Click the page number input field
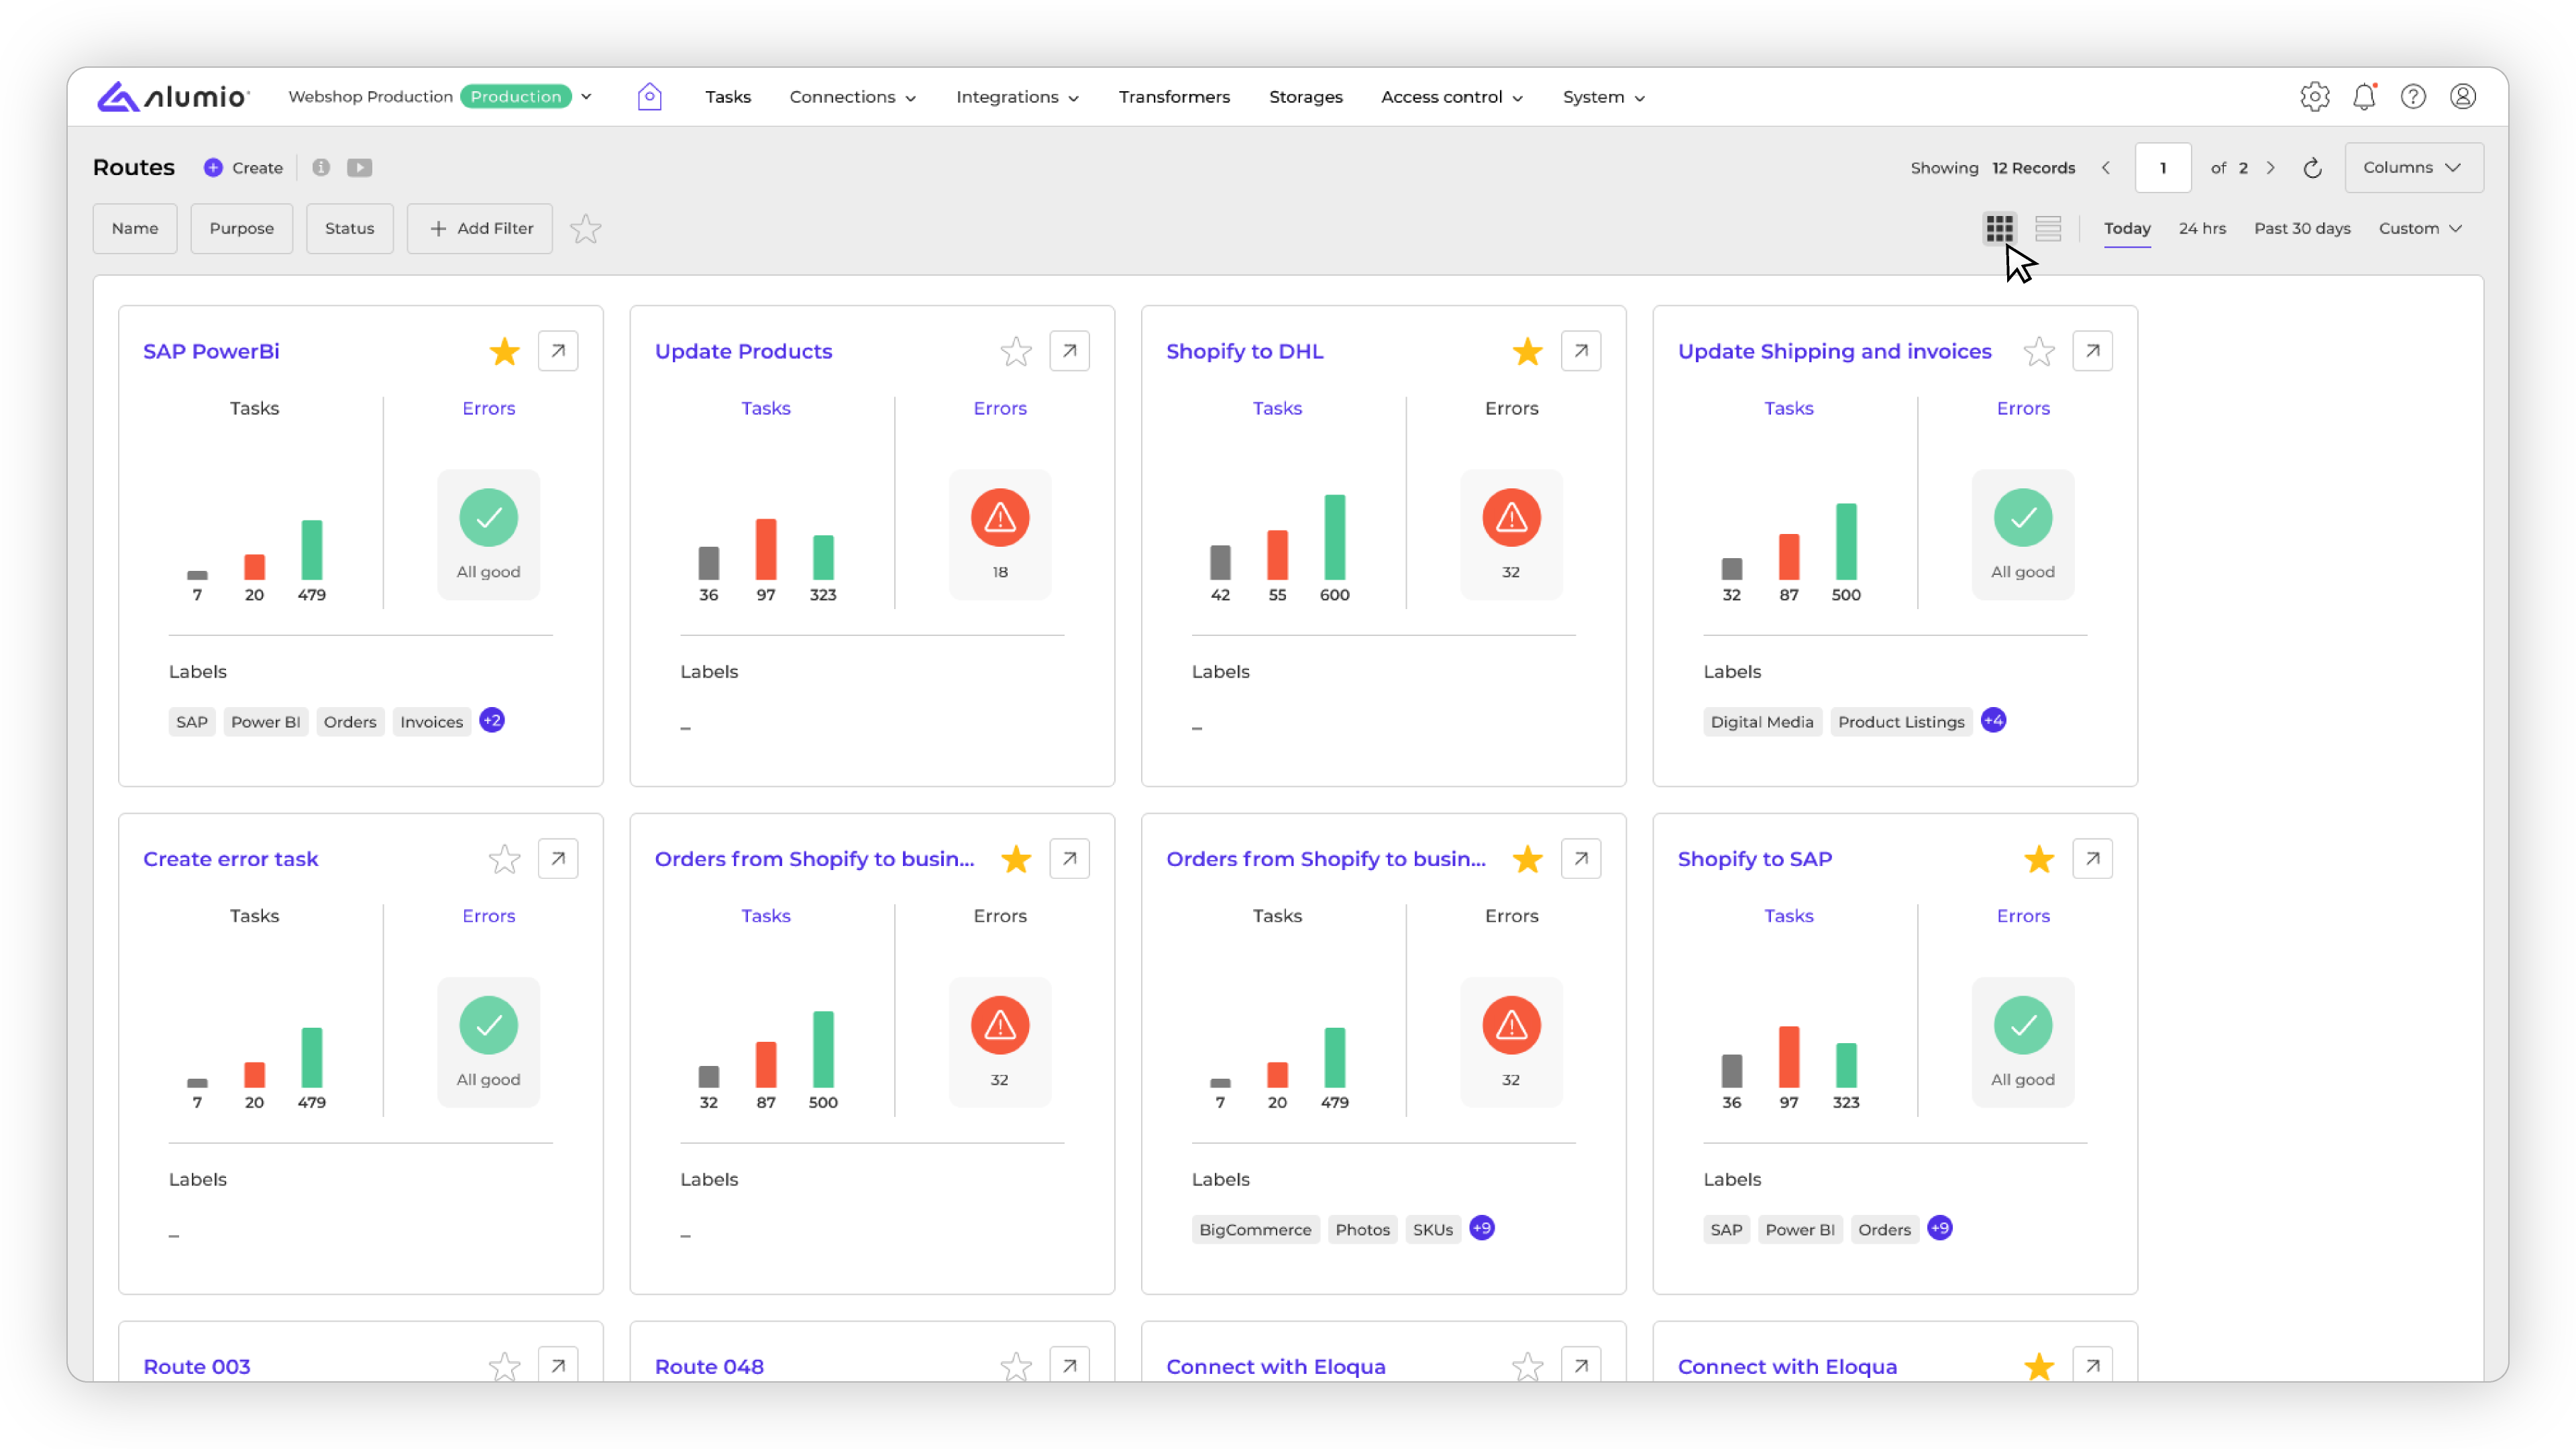The image size is (2576, 1449). [2162, 168]
